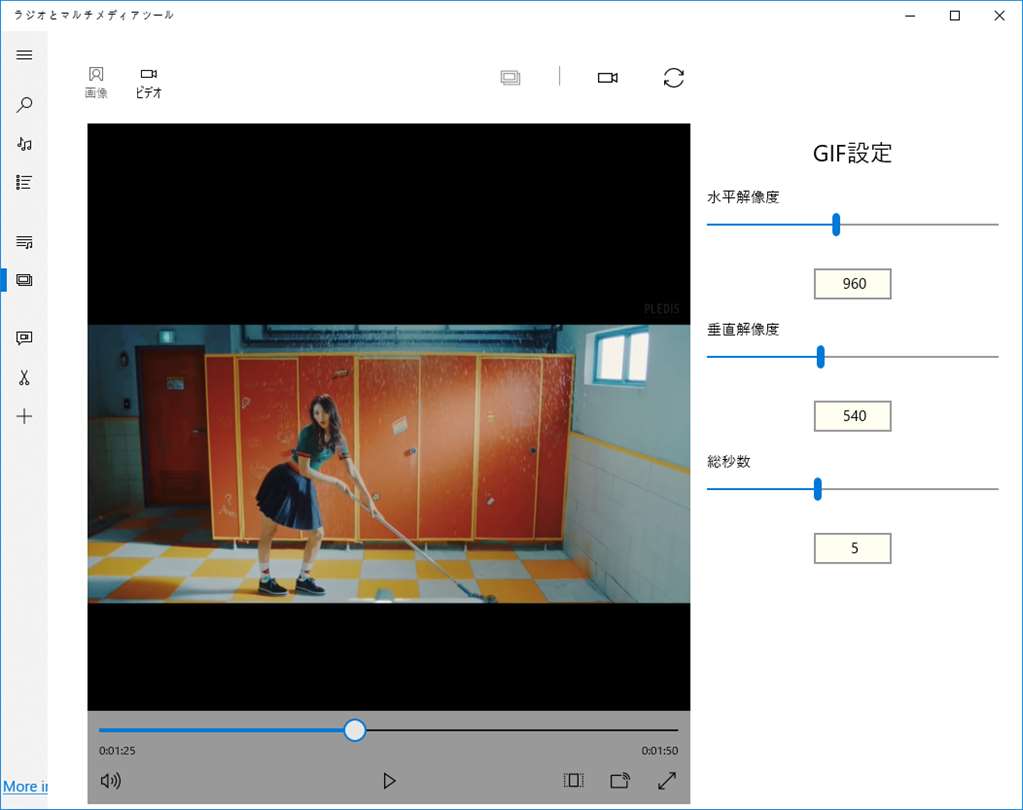Open the speech bubble sidebar icon

(24, 338)
